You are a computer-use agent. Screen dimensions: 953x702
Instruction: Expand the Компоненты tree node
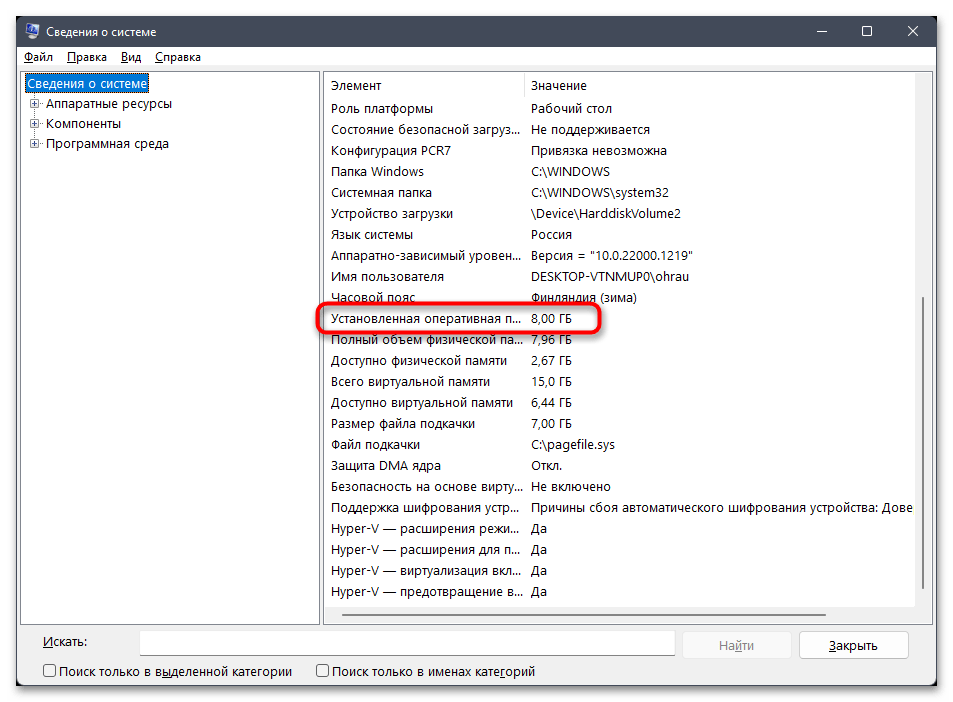[x=35, y=124]
